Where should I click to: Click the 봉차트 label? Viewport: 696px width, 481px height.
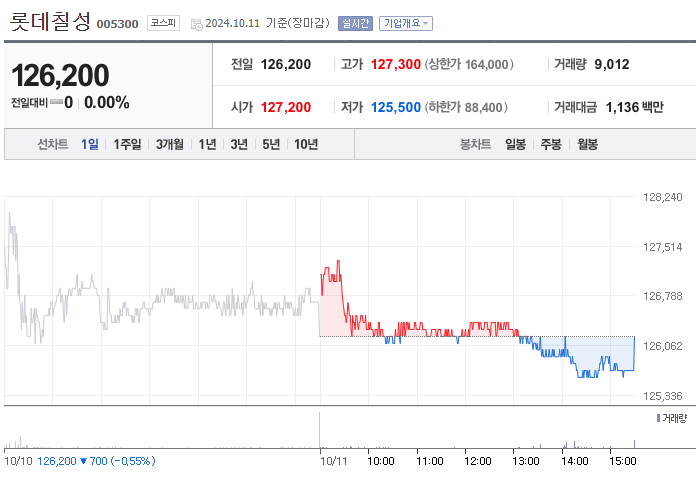pyautogui.click(x=475, y=144)
